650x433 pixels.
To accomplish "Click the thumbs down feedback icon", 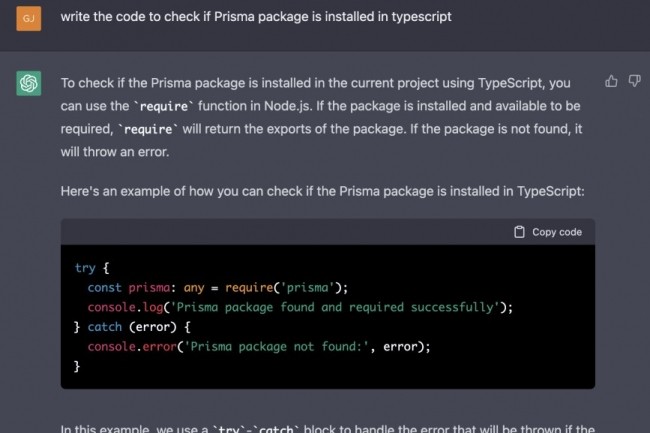I will click(x=634, y=81).
